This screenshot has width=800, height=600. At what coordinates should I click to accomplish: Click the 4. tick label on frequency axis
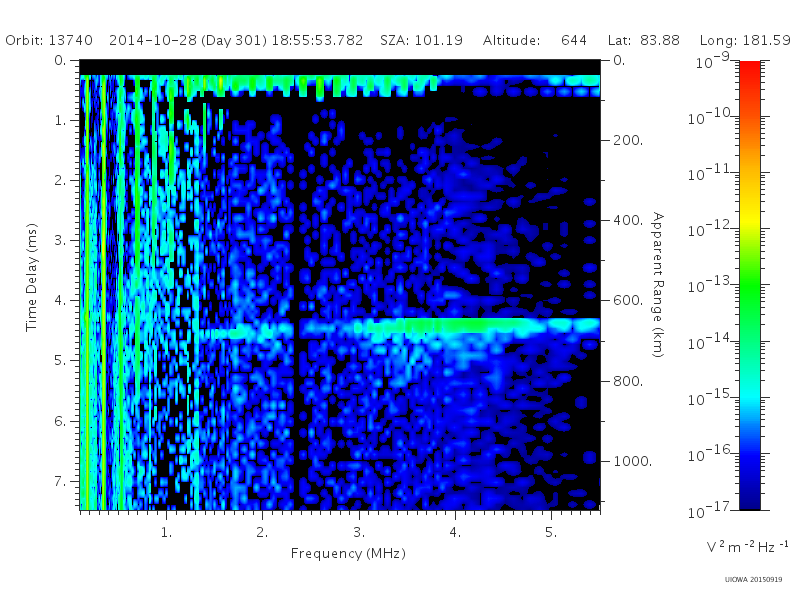point(455,533)
